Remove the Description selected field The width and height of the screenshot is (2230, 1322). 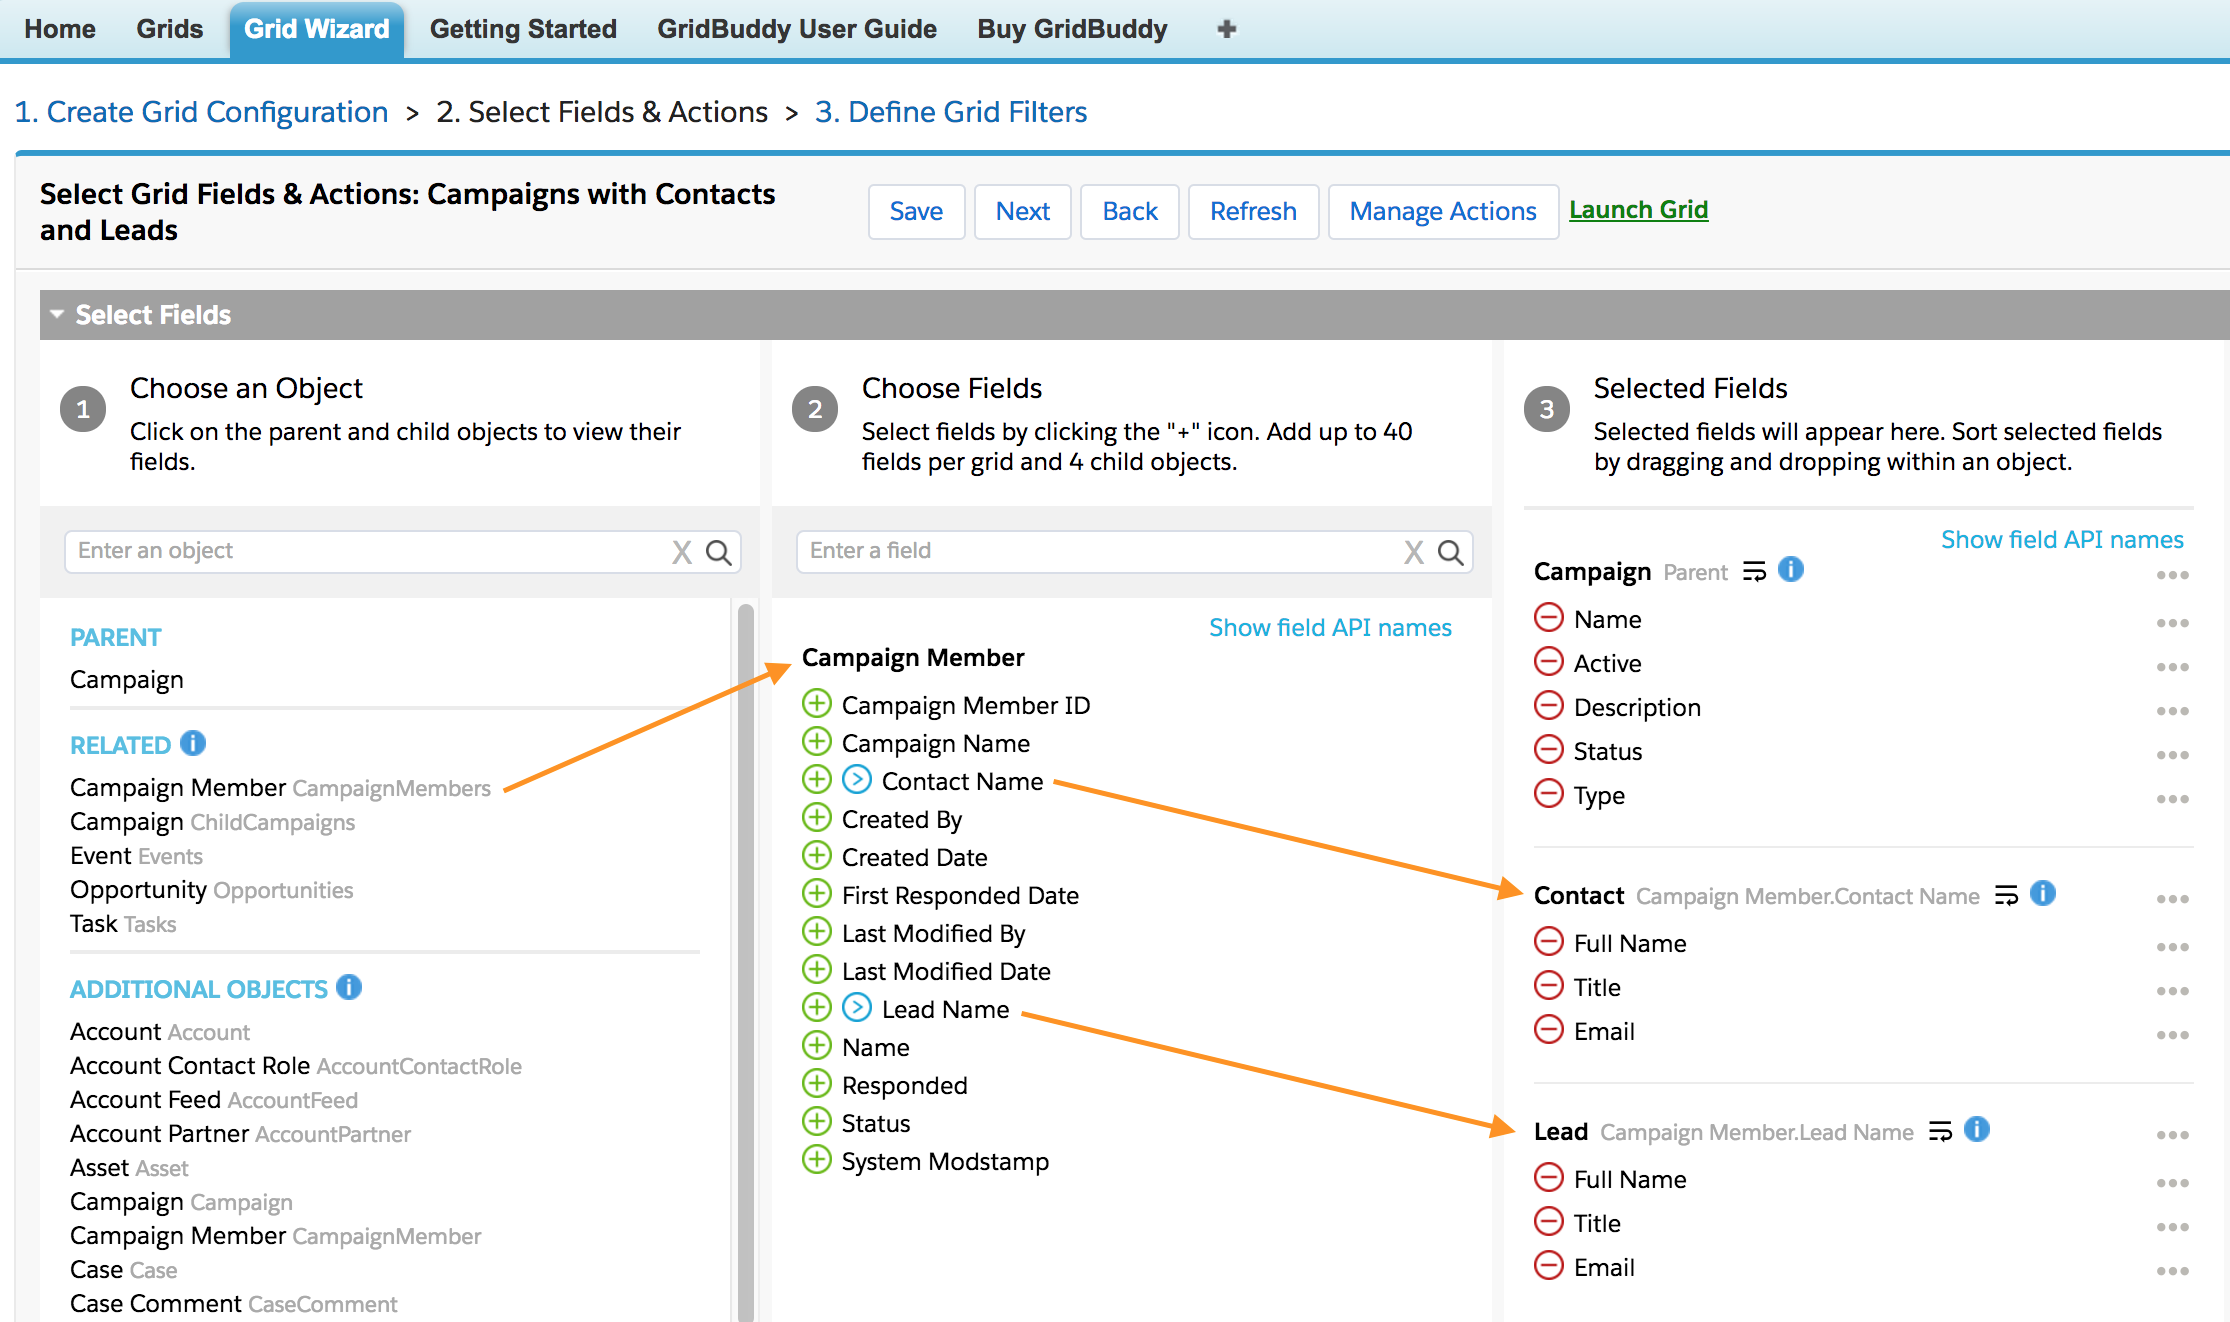[1548, 706]
